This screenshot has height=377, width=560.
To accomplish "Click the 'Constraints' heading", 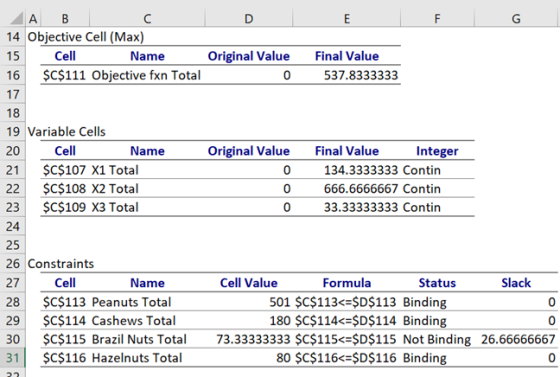I will point(61,264).
